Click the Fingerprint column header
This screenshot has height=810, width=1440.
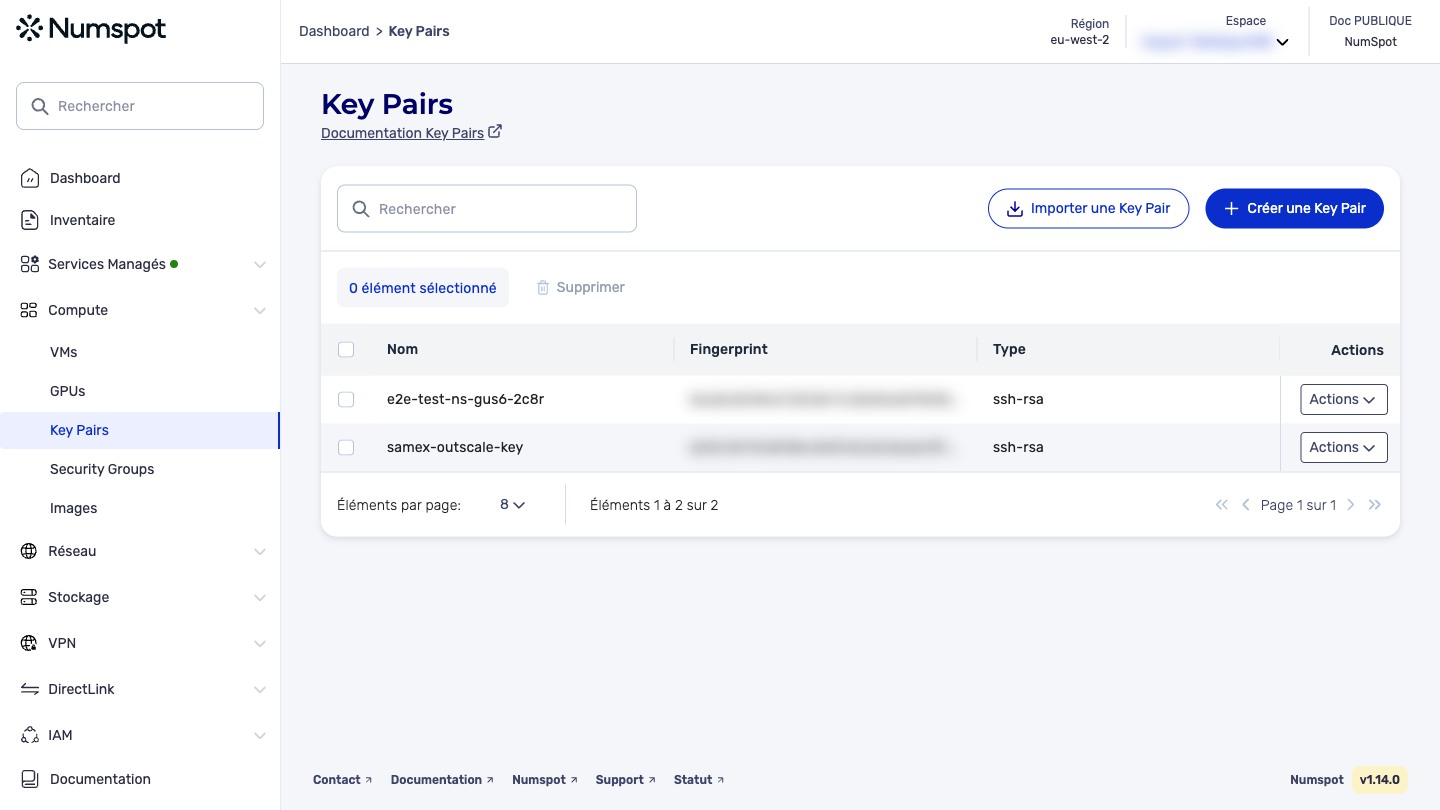pos(729,350)
